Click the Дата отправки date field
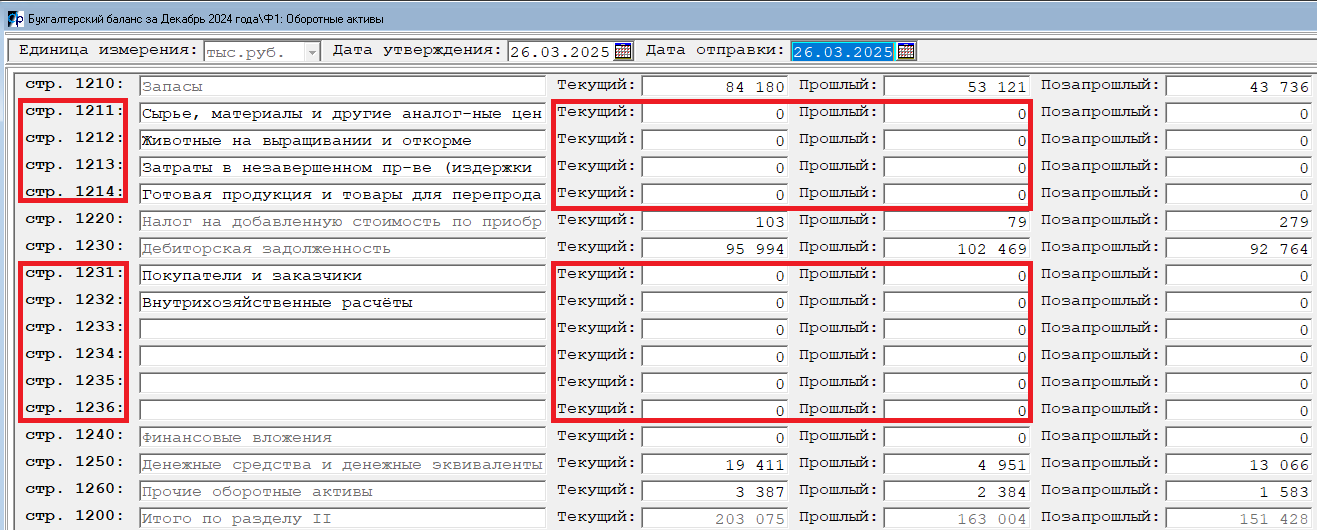 842,52
